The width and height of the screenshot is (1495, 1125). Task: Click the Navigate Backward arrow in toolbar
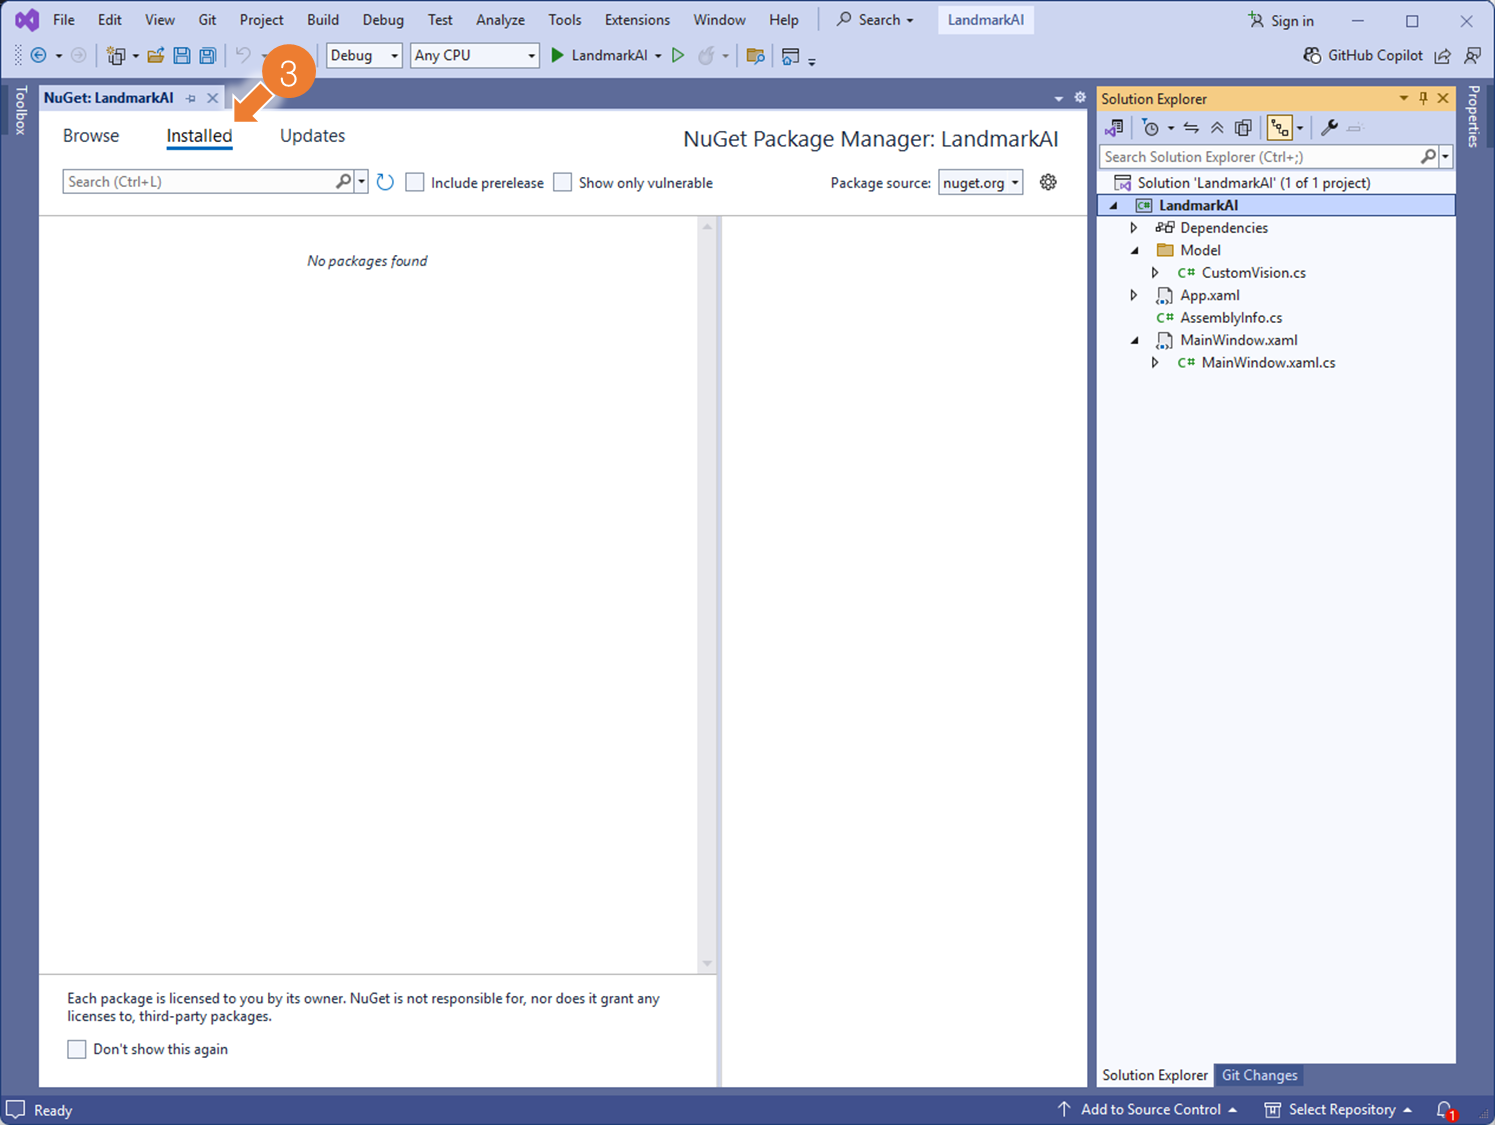38,56
